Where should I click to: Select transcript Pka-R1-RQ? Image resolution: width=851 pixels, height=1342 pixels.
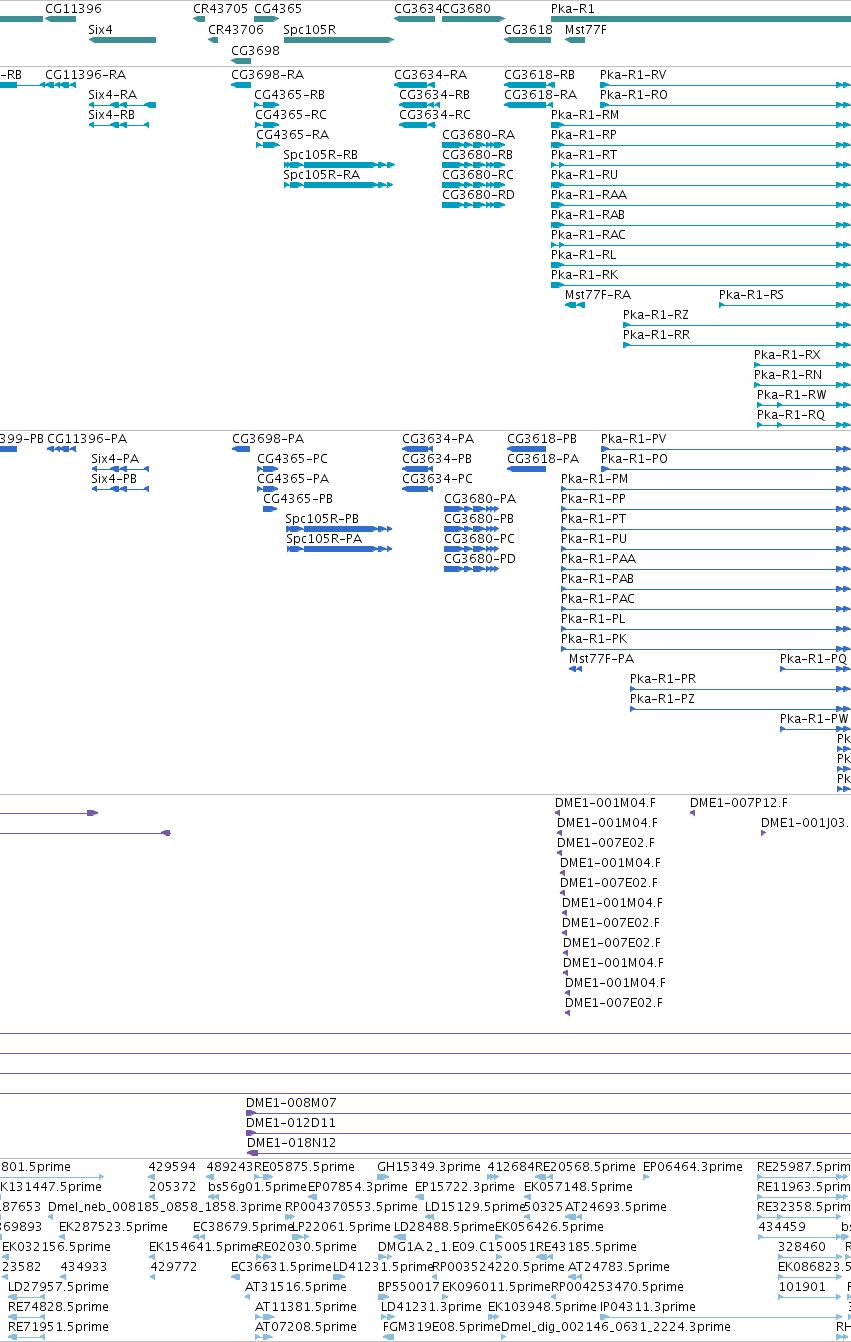pyautogui.click(x=791, y=415)
